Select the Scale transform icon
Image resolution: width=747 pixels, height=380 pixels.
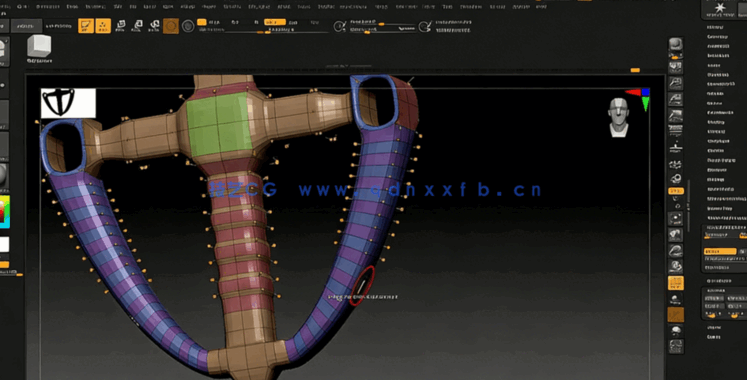pyautogui.click(x=138, y=26)
